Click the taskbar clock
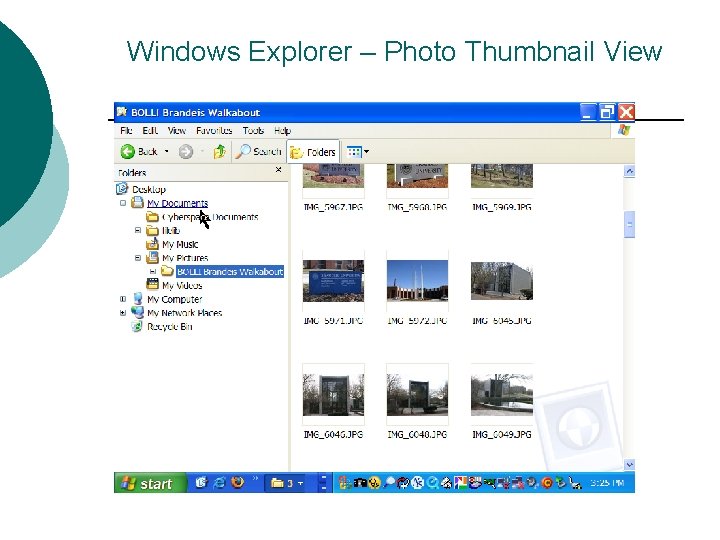720x540 pixels. tap(607, 483)
